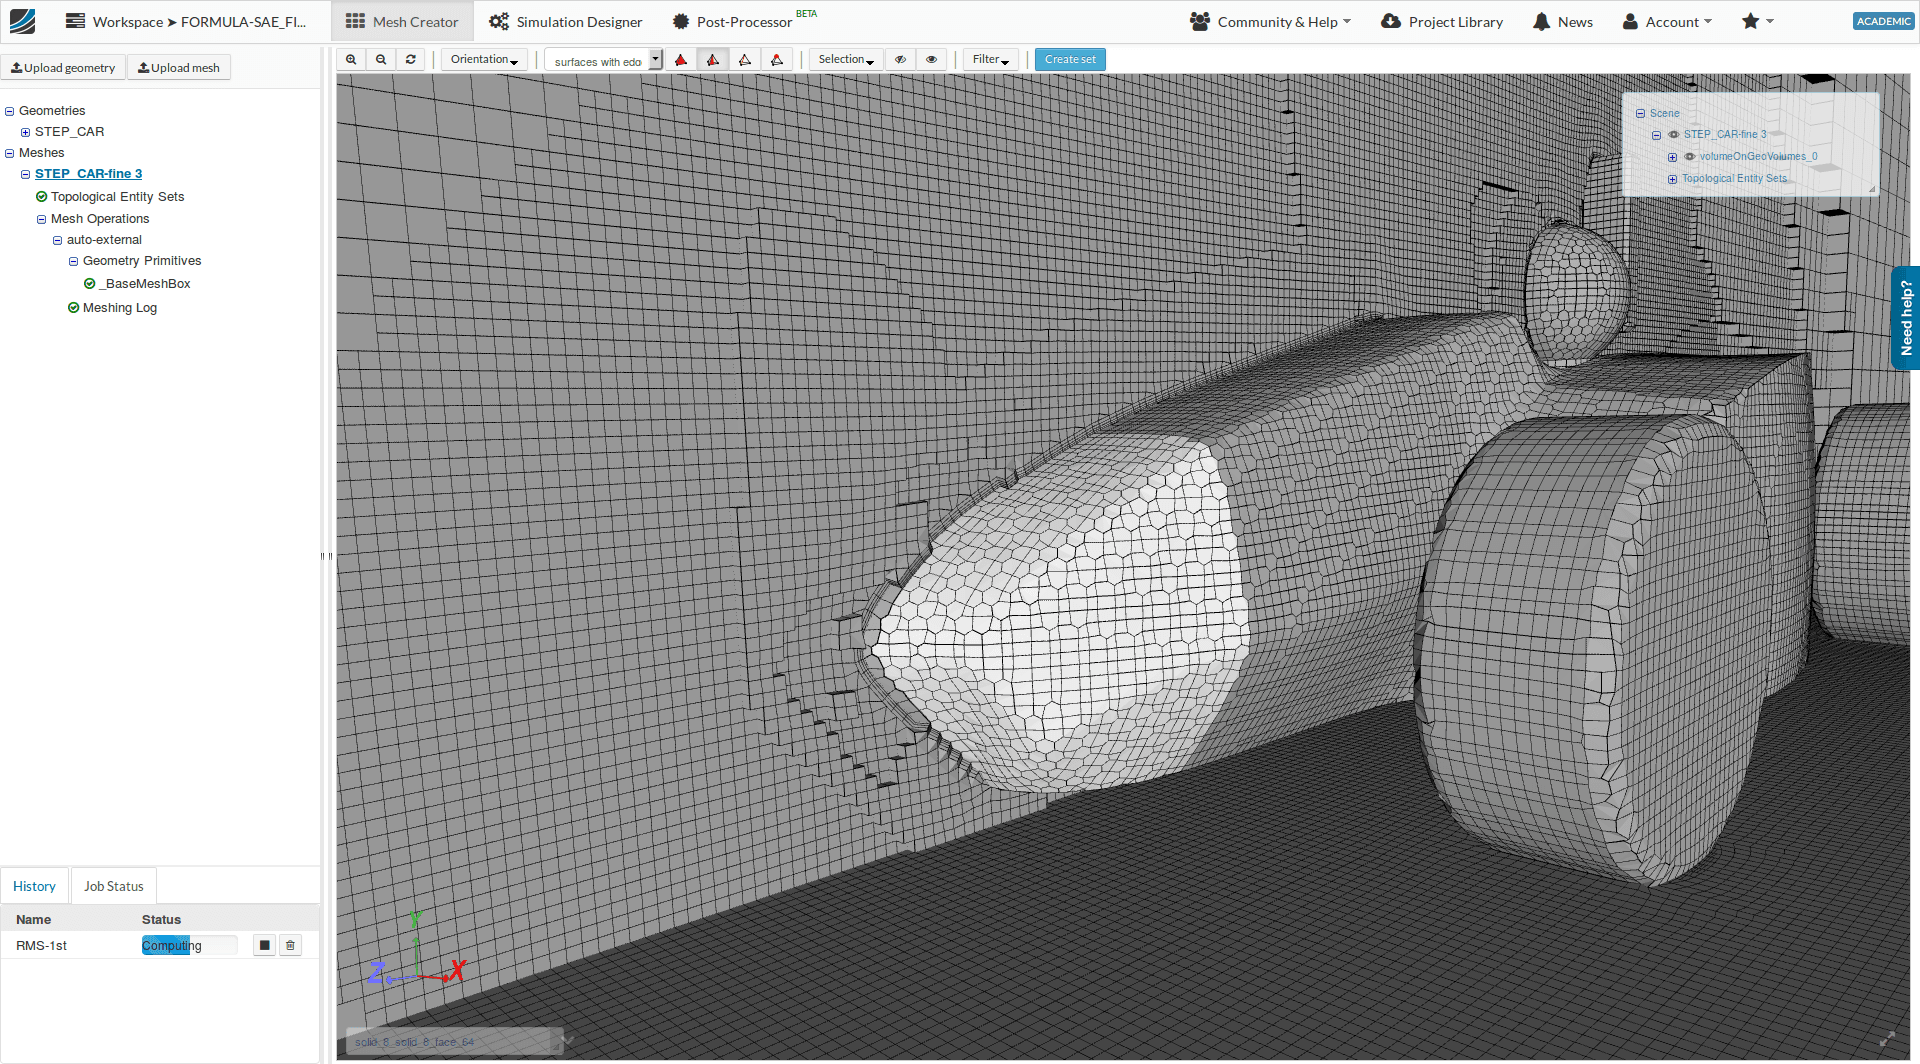This screenshot has width=1920, height=1064.
Task: Click the left panel splitter handle
Action: (326, 556)
